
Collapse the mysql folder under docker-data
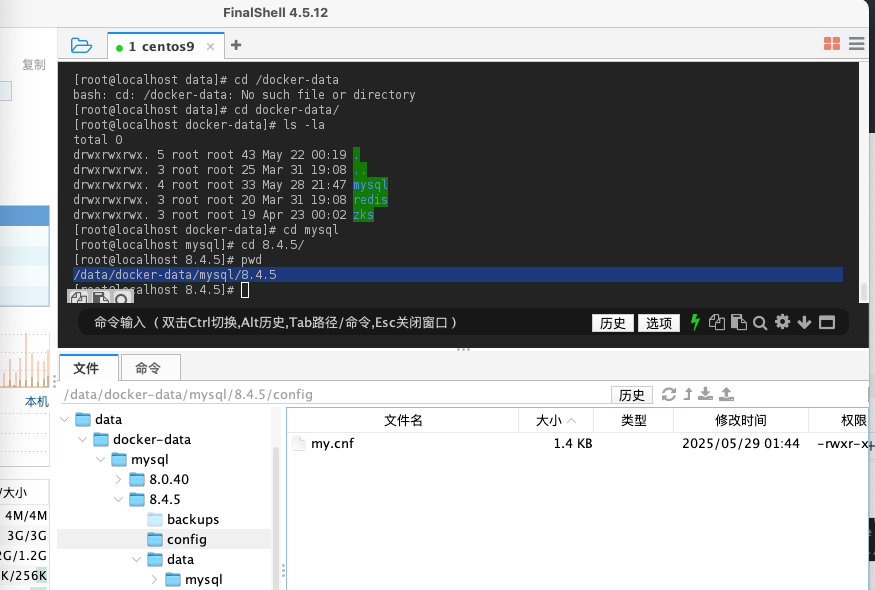pyautogui.click(x=100, y=459)
